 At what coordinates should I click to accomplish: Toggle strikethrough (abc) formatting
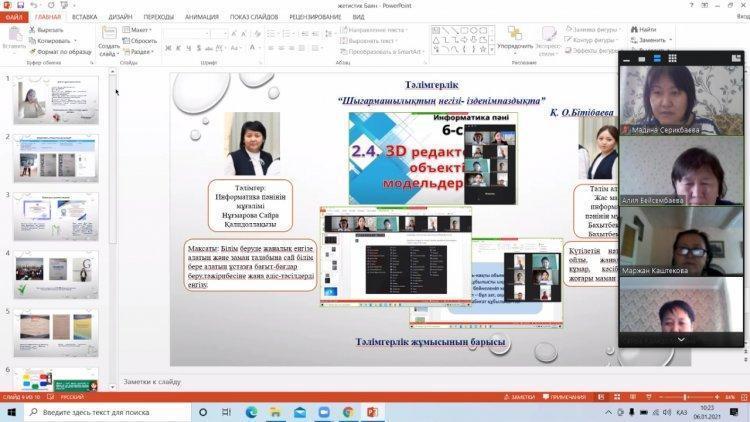(209, 48)
